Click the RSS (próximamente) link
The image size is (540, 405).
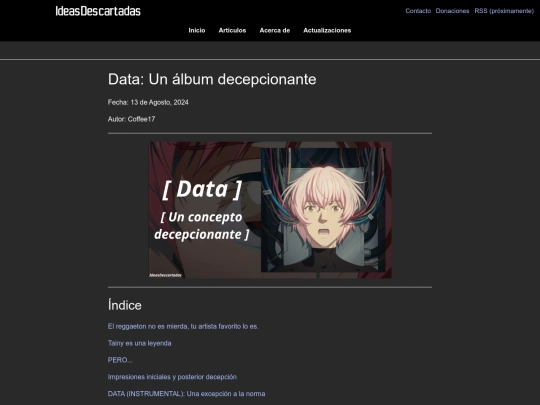coord(504,11)
